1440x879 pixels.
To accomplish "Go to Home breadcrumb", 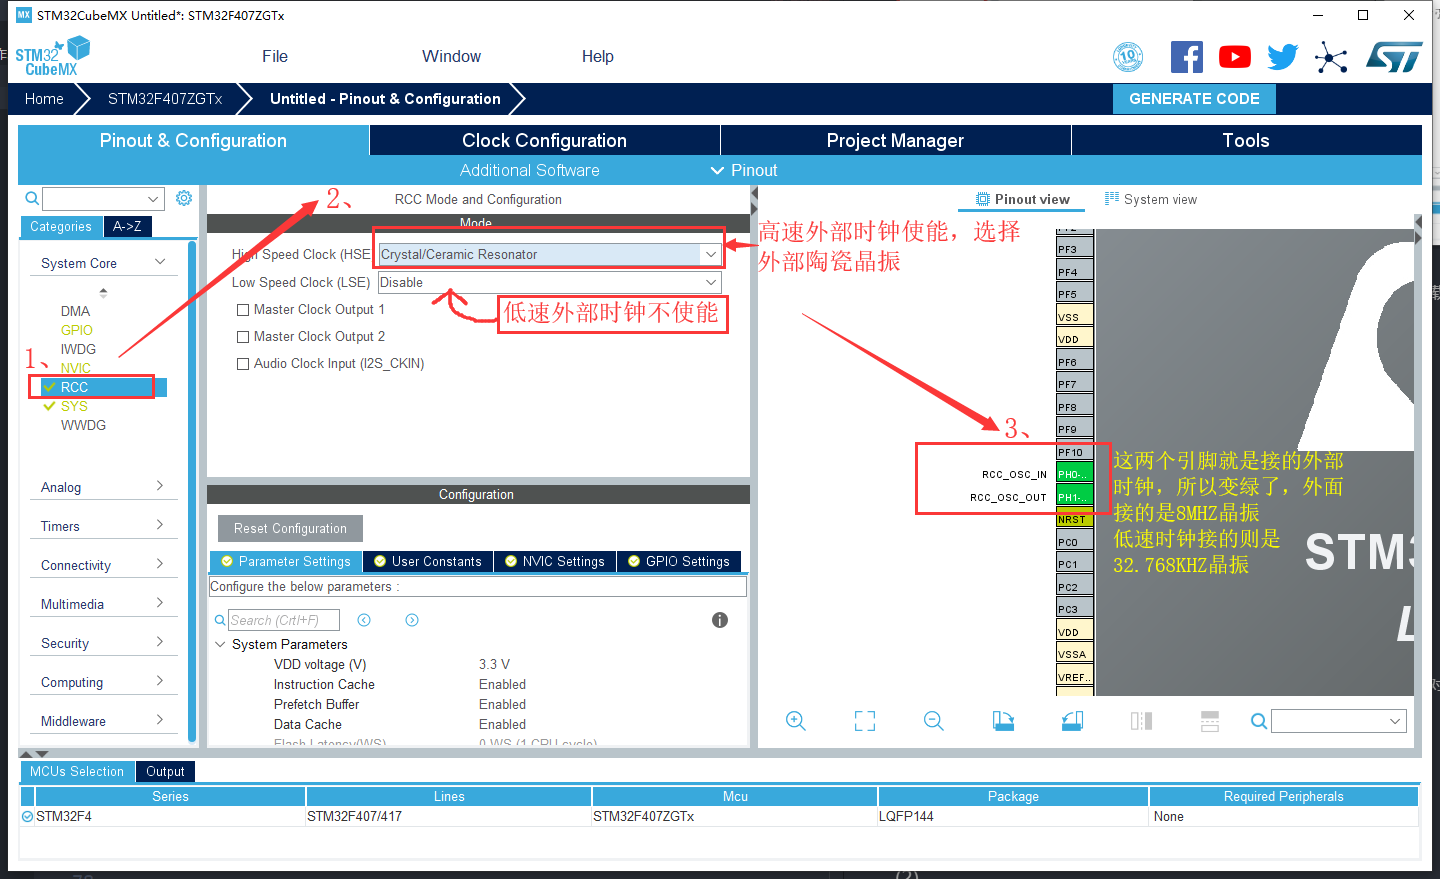I will pos(44,99).
